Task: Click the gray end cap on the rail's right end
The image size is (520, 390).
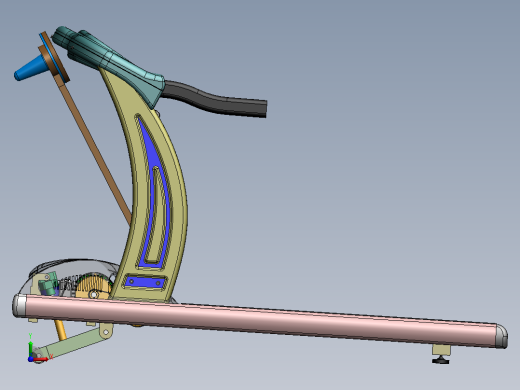Action: coord(502,336)
